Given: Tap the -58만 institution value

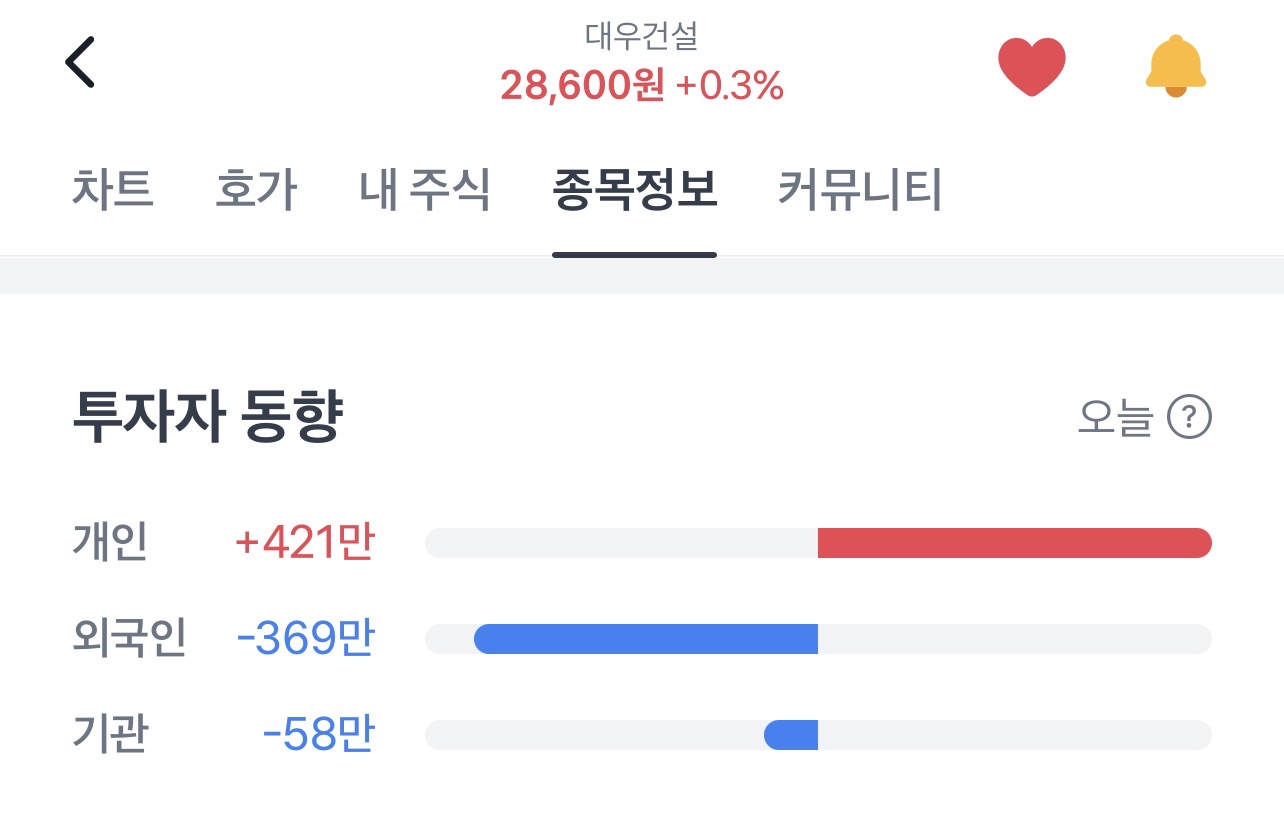Looking at the screenshot, I should (x=318, y=735).
